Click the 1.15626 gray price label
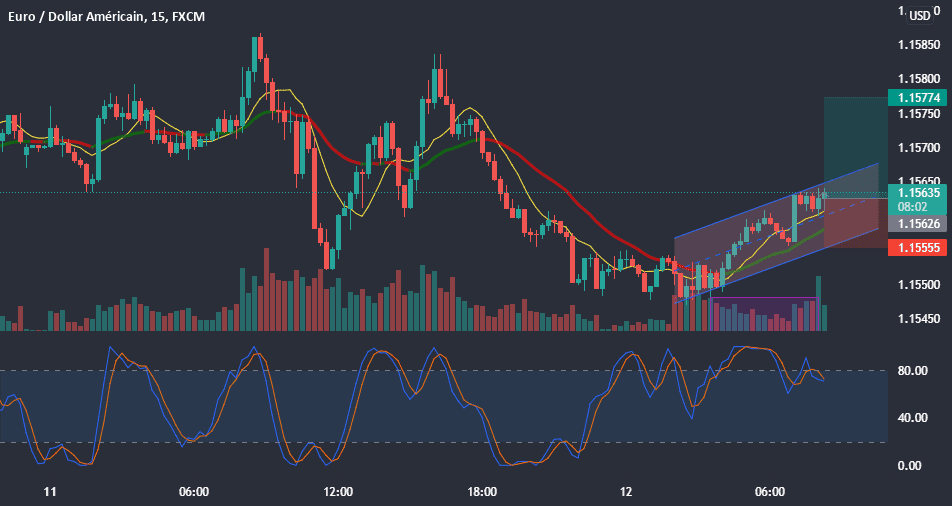The height and width of the screenshot is (506, 952). tap(917, 224)
